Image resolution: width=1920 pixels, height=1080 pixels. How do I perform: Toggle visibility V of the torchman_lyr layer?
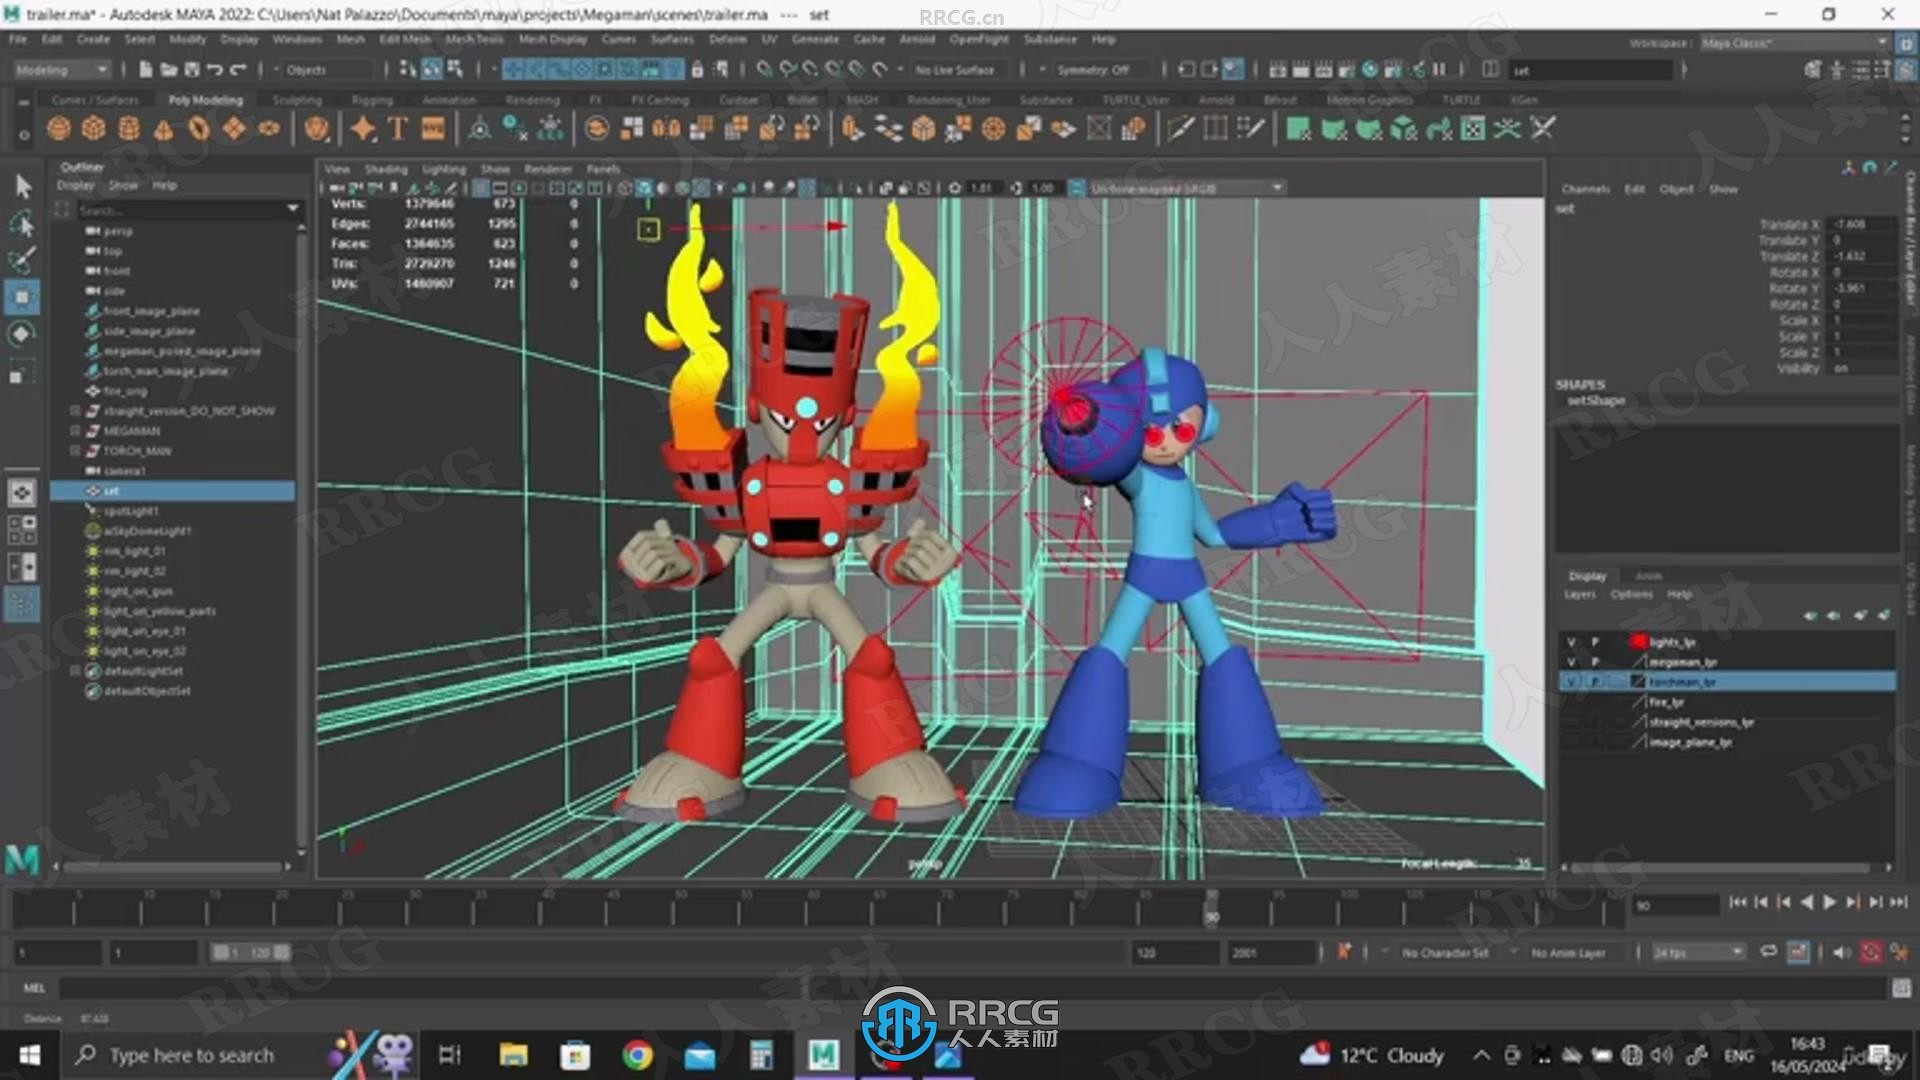click(x=1571, y=682)
